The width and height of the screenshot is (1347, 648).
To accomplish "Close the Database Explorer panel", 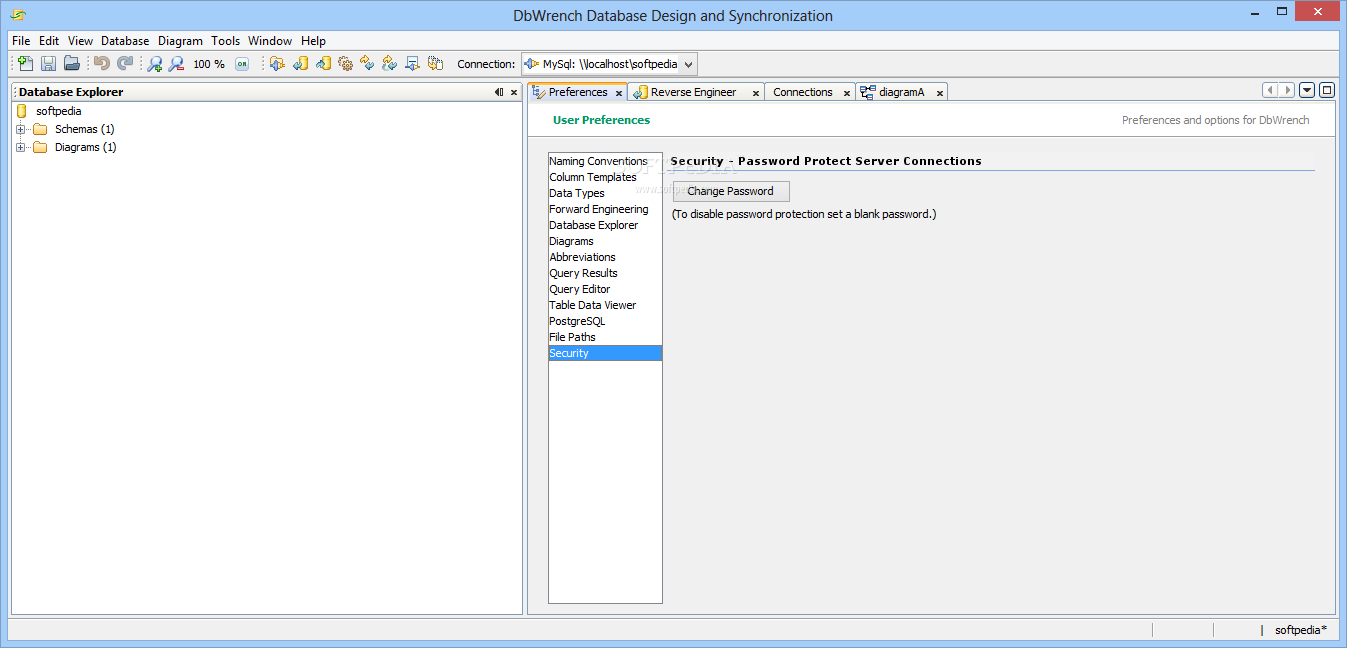I will point(514,92).
